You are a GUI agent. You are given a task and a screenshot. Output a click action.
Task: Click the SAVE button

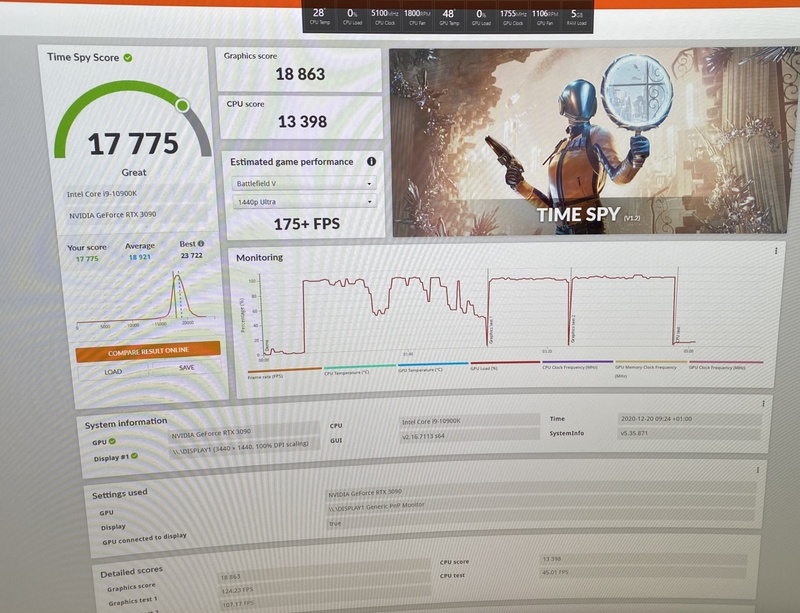[x=187, y=367]
